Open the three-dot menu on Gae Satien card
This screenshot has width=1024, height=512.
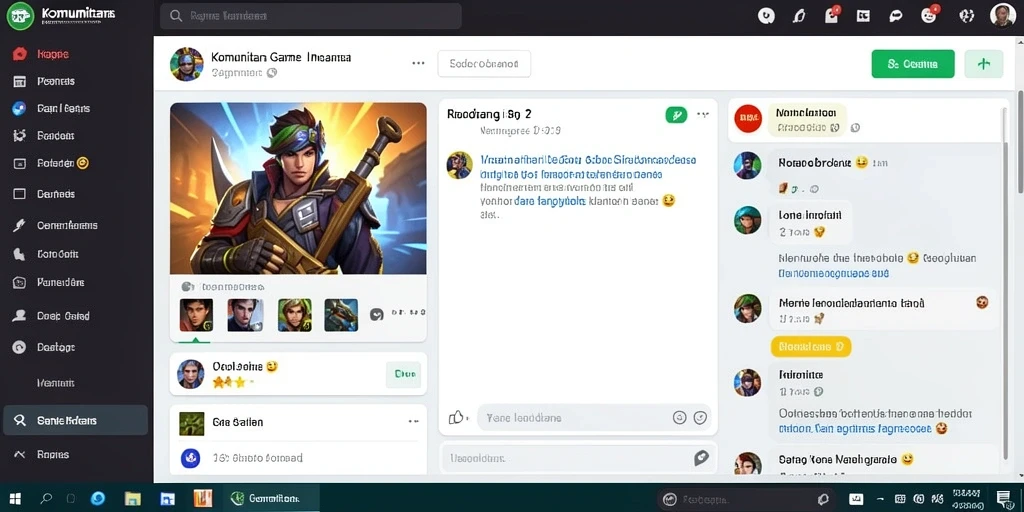tap(413, 422)
